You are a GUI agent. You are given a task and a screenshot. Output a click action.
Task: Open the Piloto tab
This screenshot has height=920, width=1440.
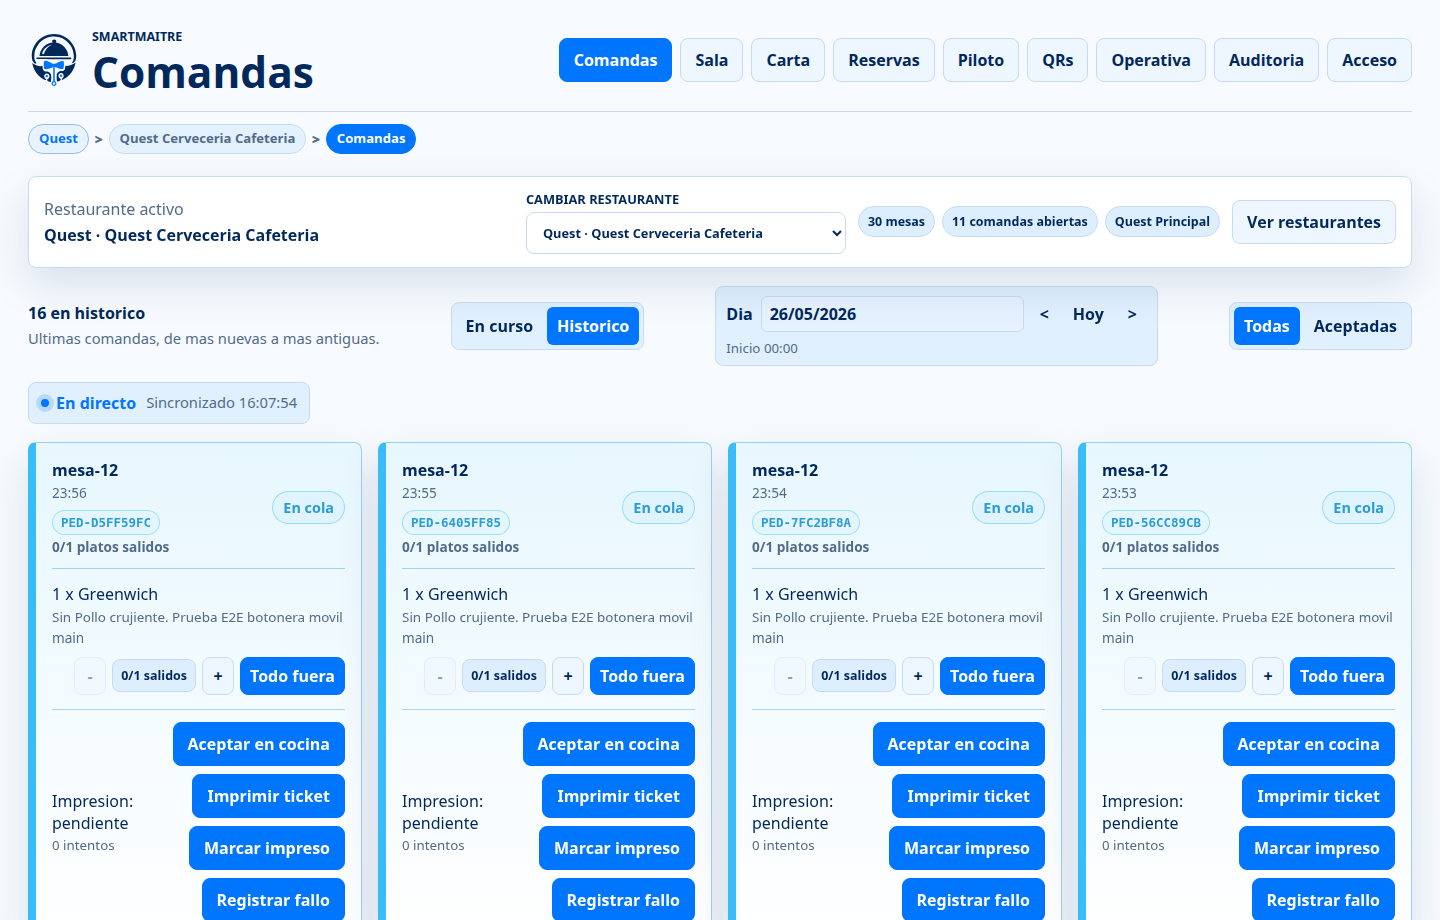(981, 60)
